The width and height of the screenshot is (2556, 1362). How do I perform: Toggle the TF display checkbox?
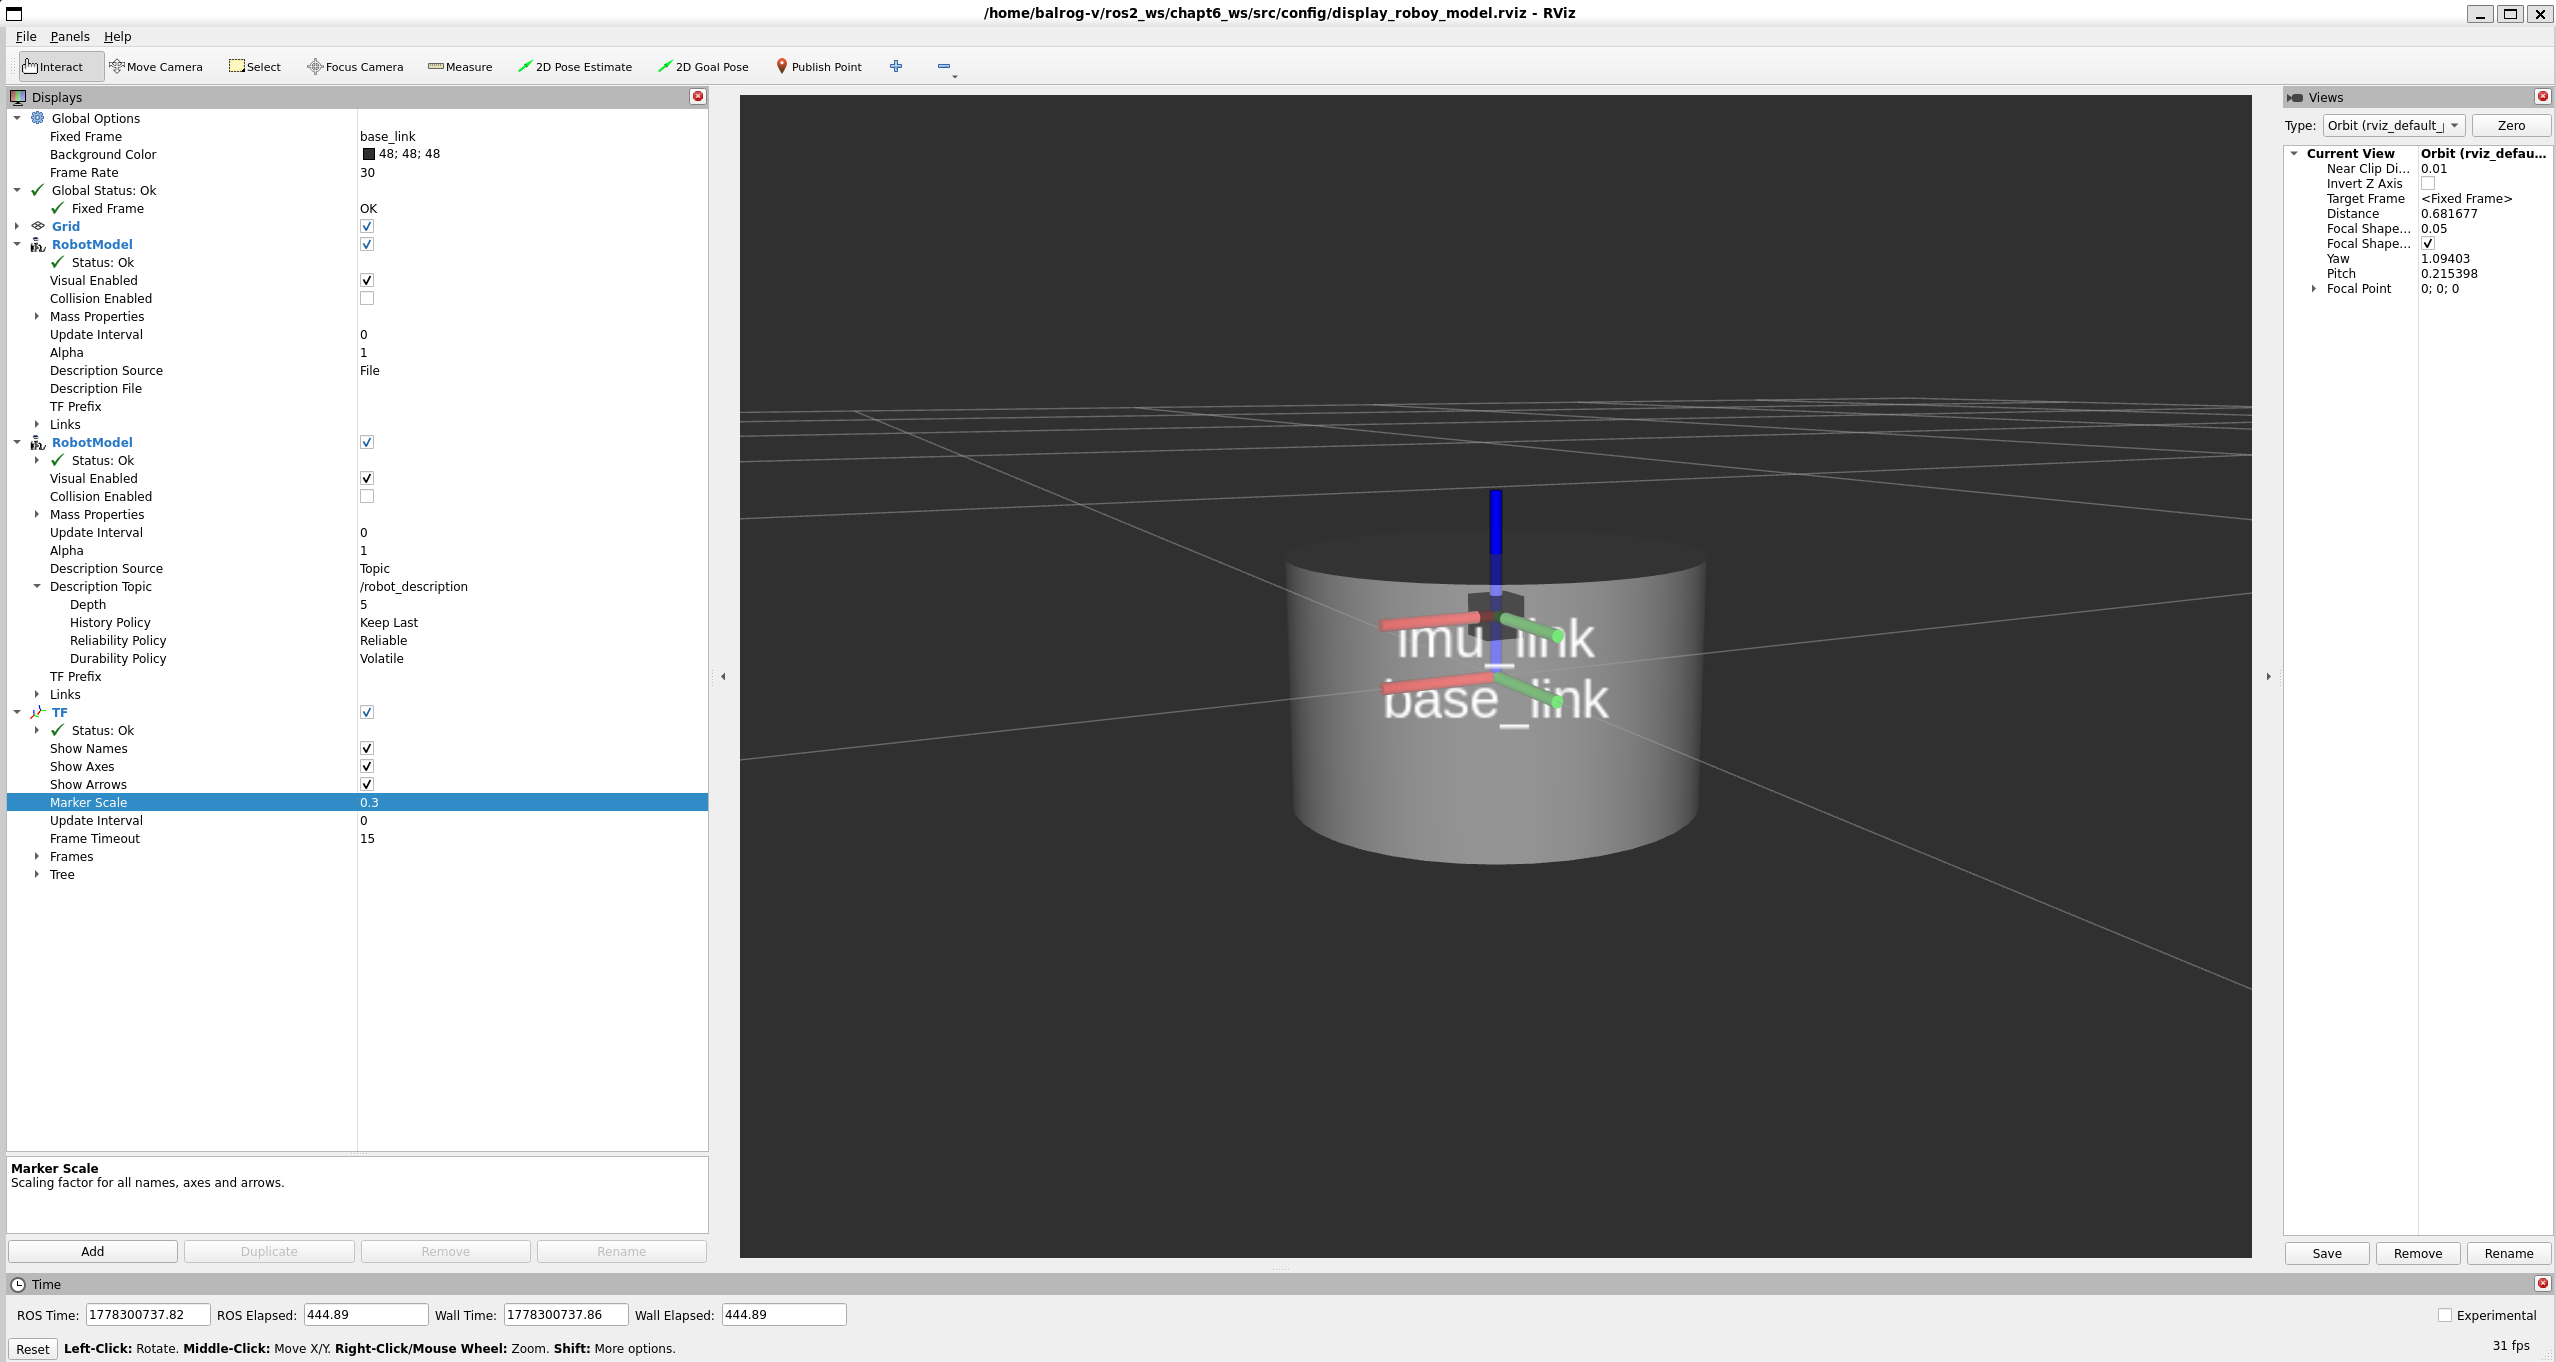pyautogui.click(x=367, y=712)
